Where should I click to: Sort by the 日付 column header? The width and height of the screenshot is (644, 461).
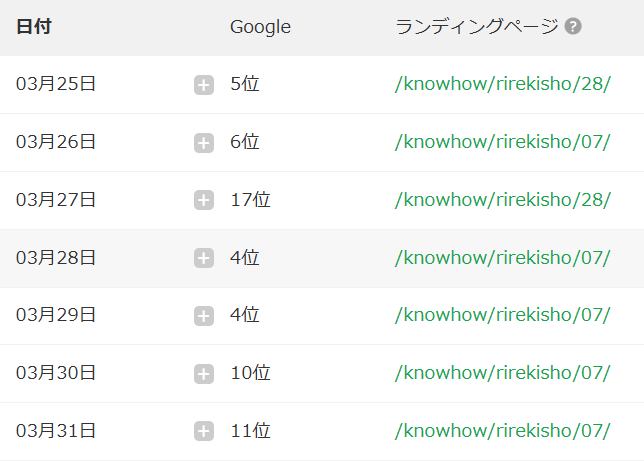coord(34,27)
